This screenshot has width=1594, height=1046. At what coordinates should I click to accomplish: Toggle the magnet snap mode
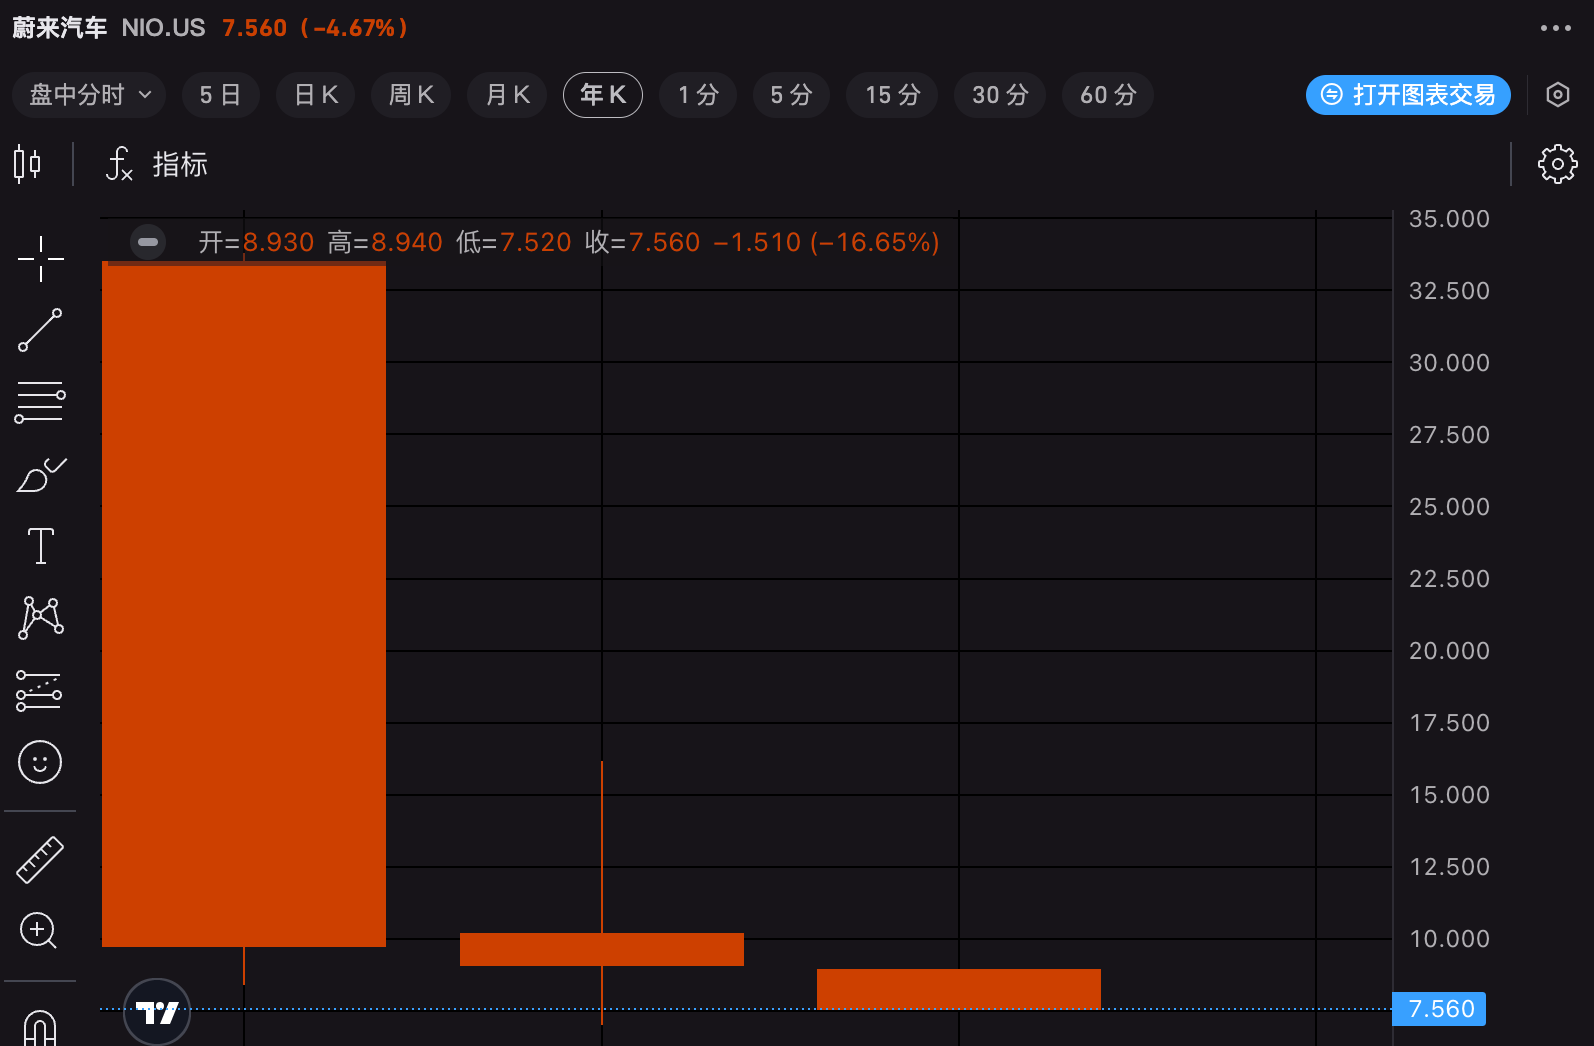pos(40,1028)
